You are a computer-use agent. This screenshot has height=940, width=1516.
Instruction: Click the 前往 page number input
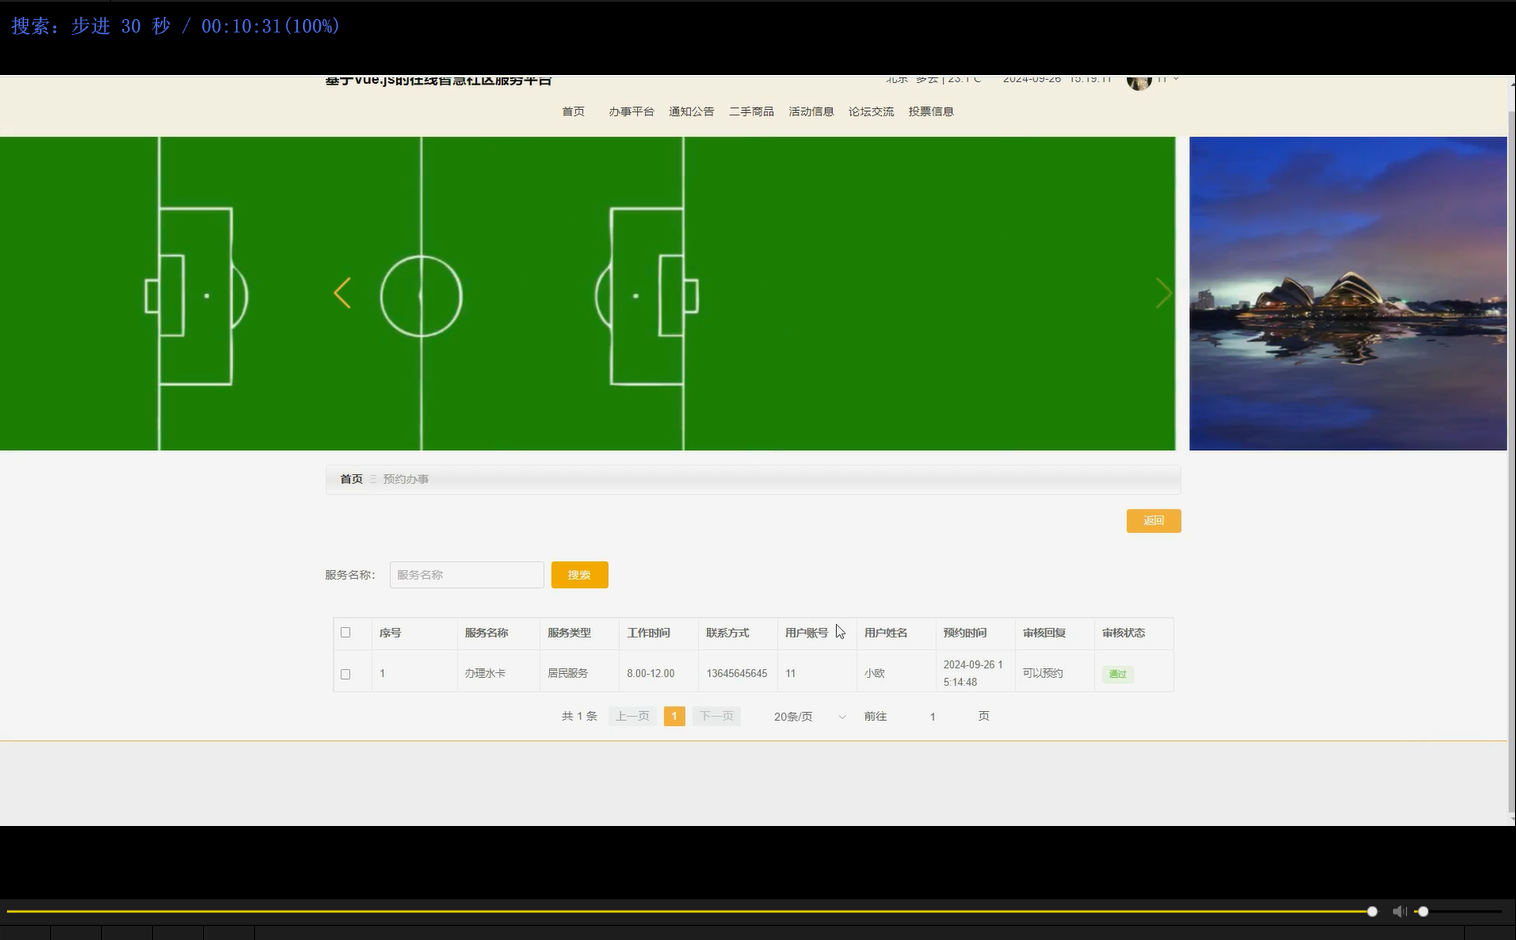[933, 717]
